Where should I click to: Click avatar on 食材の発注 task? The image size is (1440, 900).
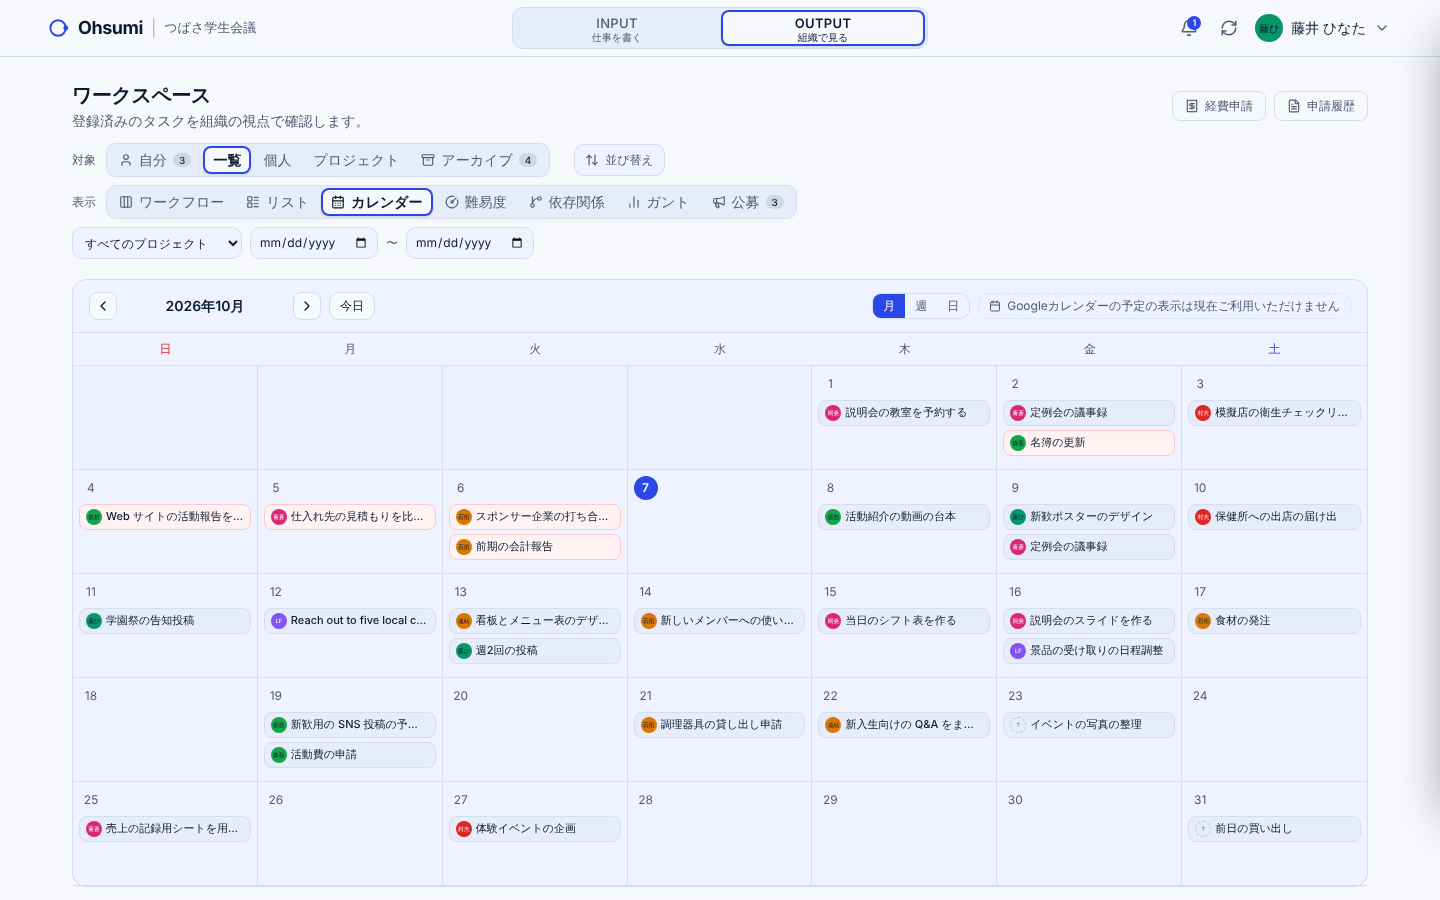(x=1203, y=621)
